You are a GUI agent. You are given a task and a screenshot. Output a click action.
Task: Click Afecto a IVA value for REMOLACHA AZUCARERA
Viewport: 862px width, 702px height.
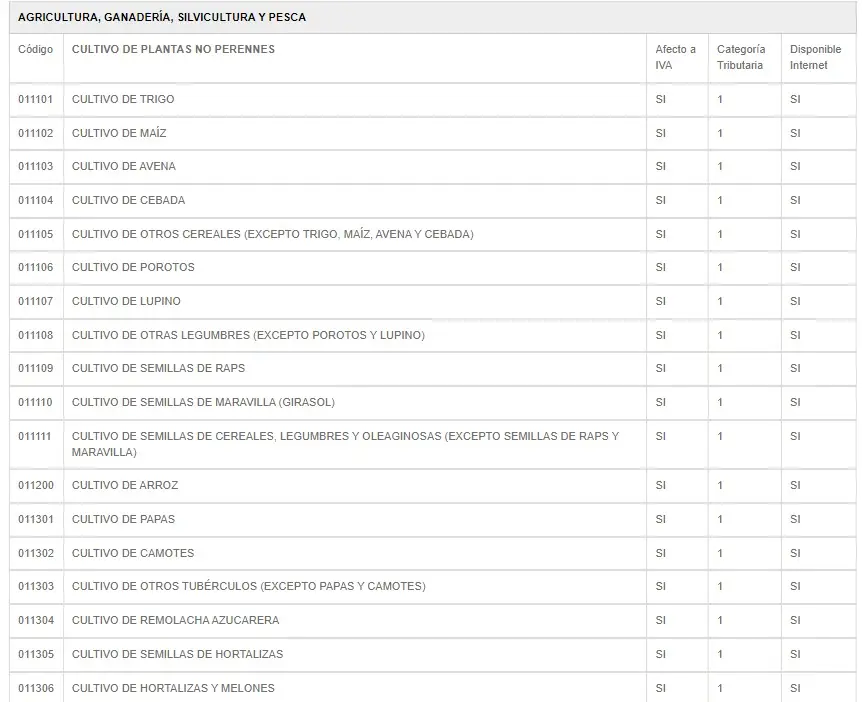tap(660, 621)
